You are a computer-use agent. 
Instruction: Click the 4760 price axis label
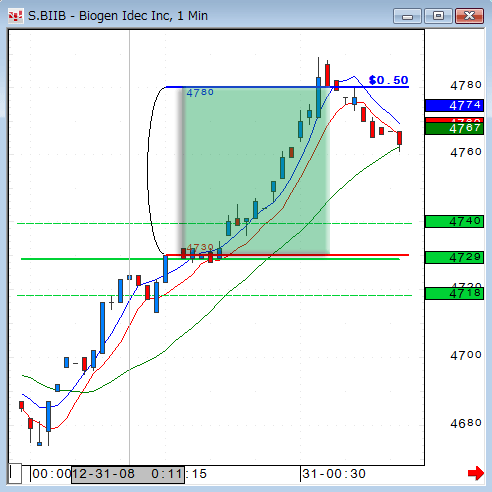(x=466, y=152)
